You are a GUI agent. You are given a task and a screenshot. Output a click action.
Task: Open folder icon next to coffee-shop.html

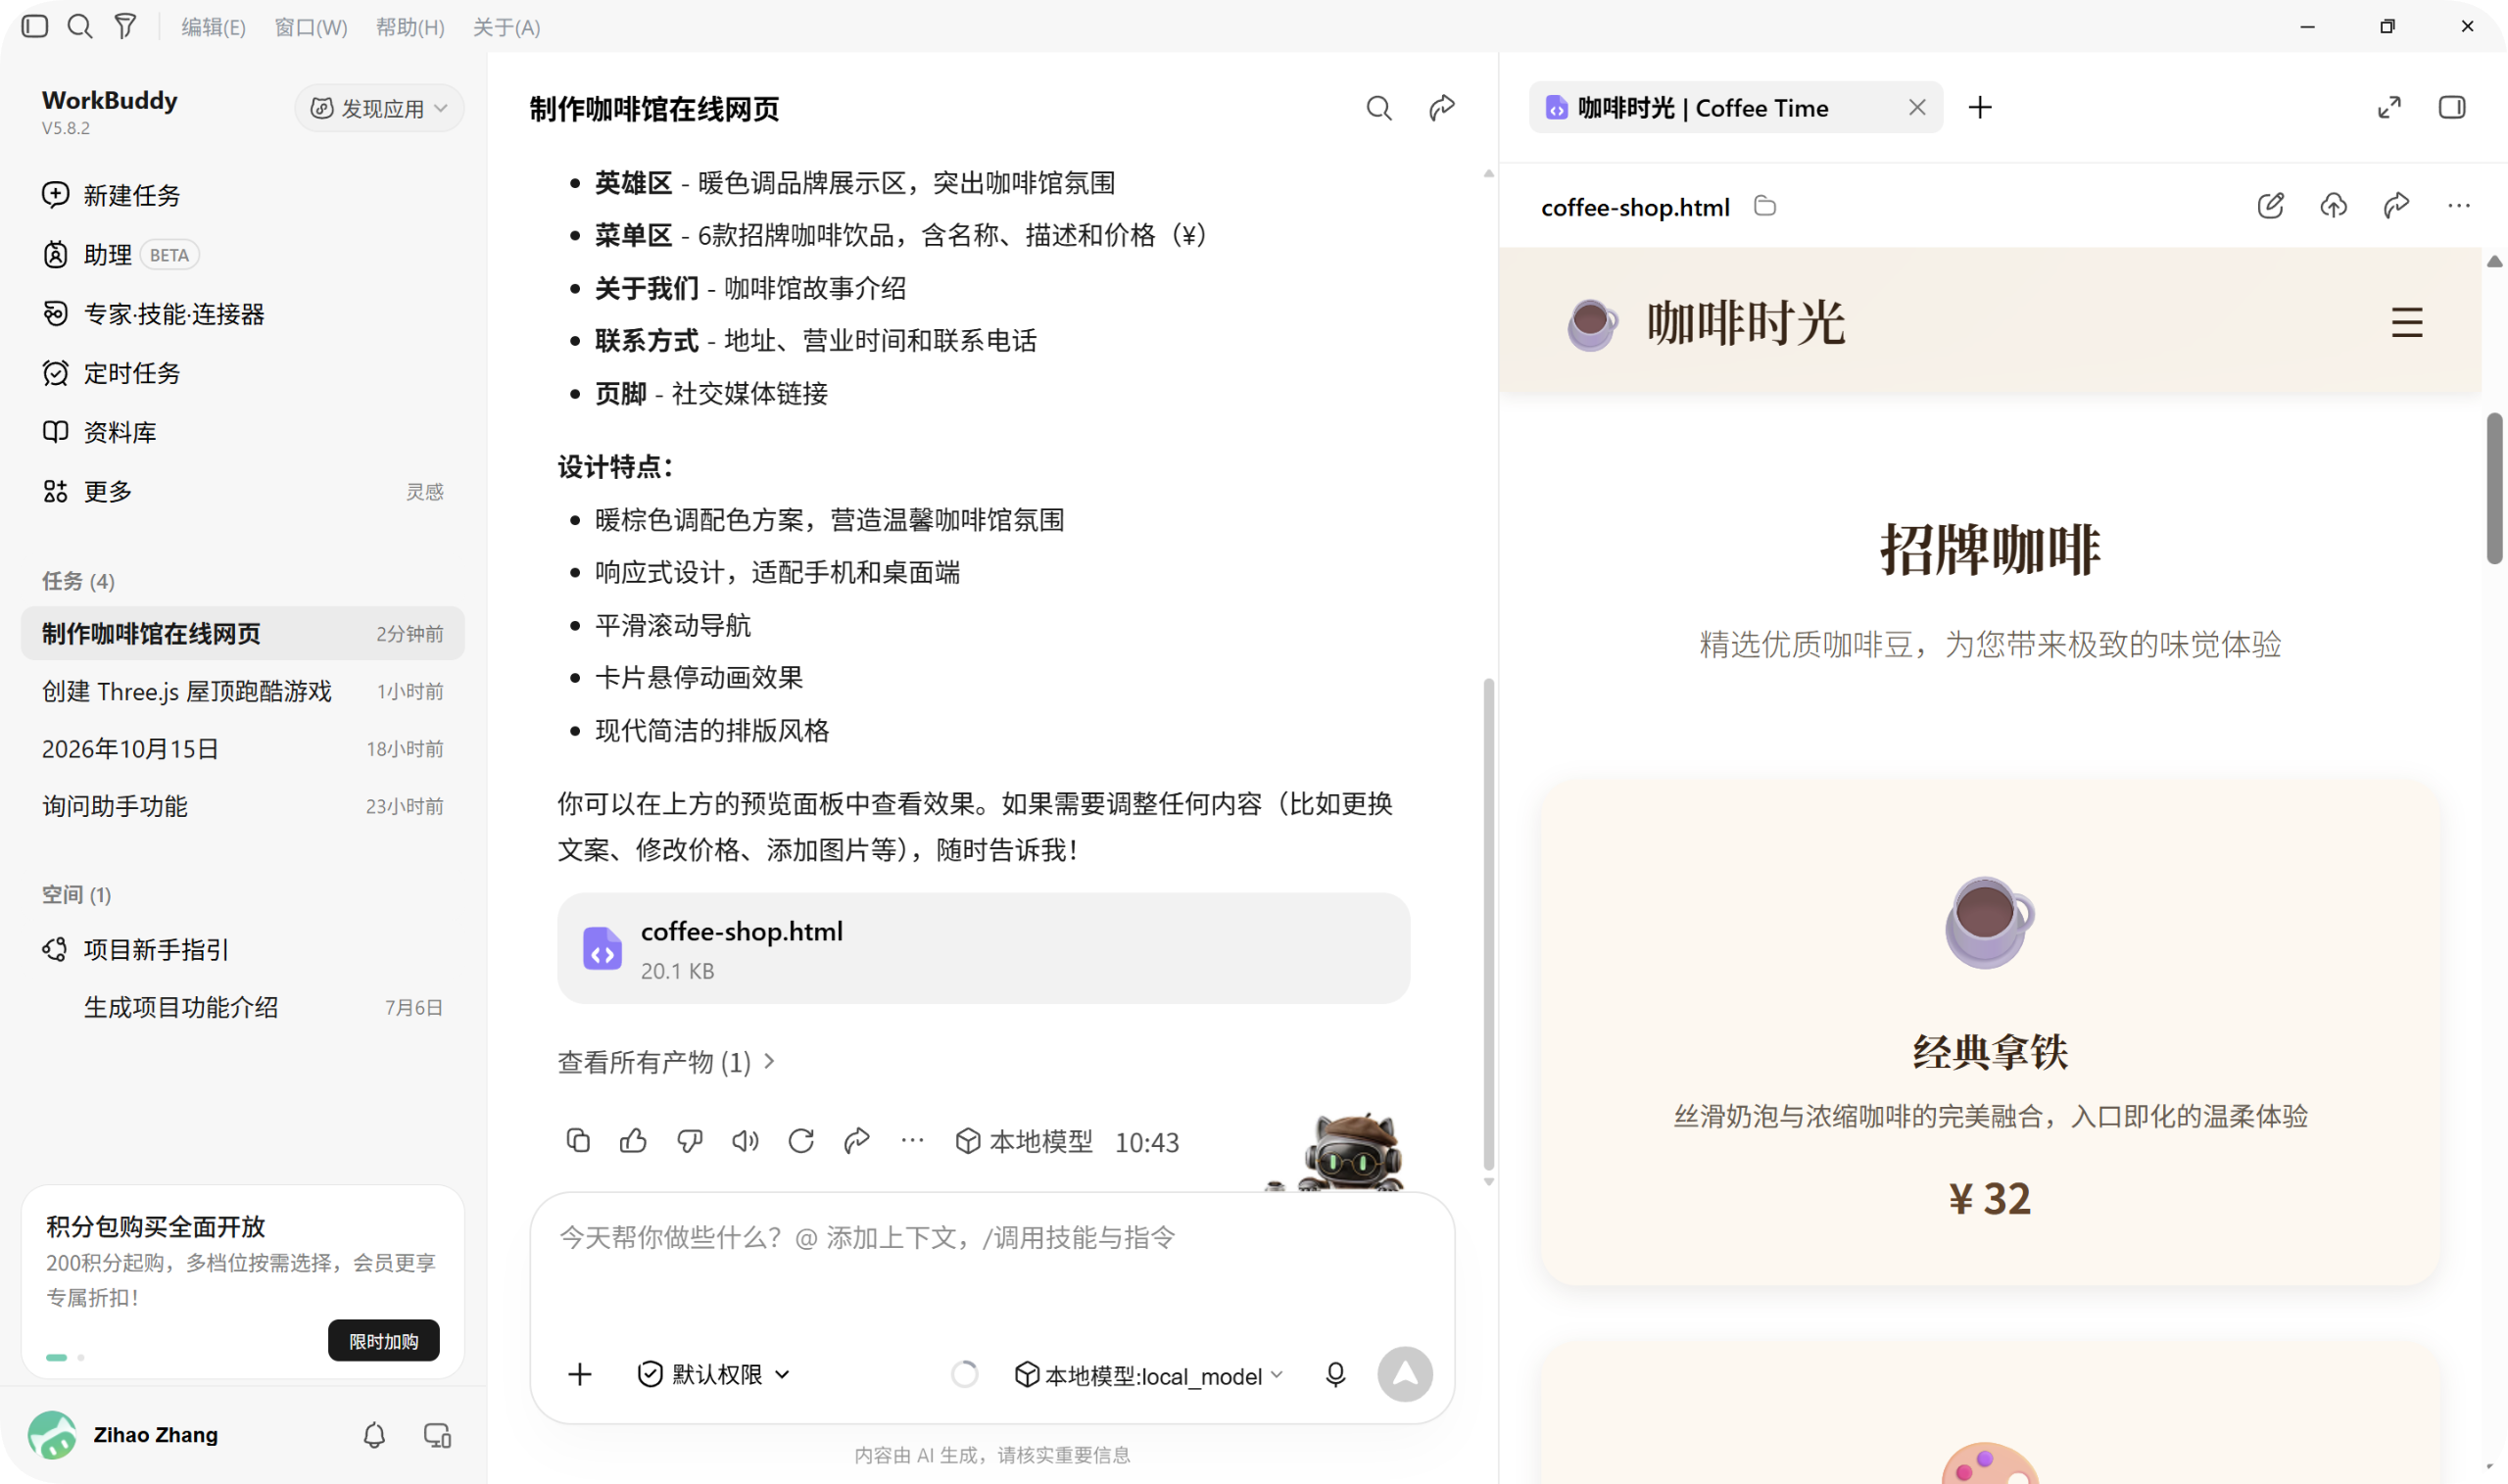tap(1765, 206)
